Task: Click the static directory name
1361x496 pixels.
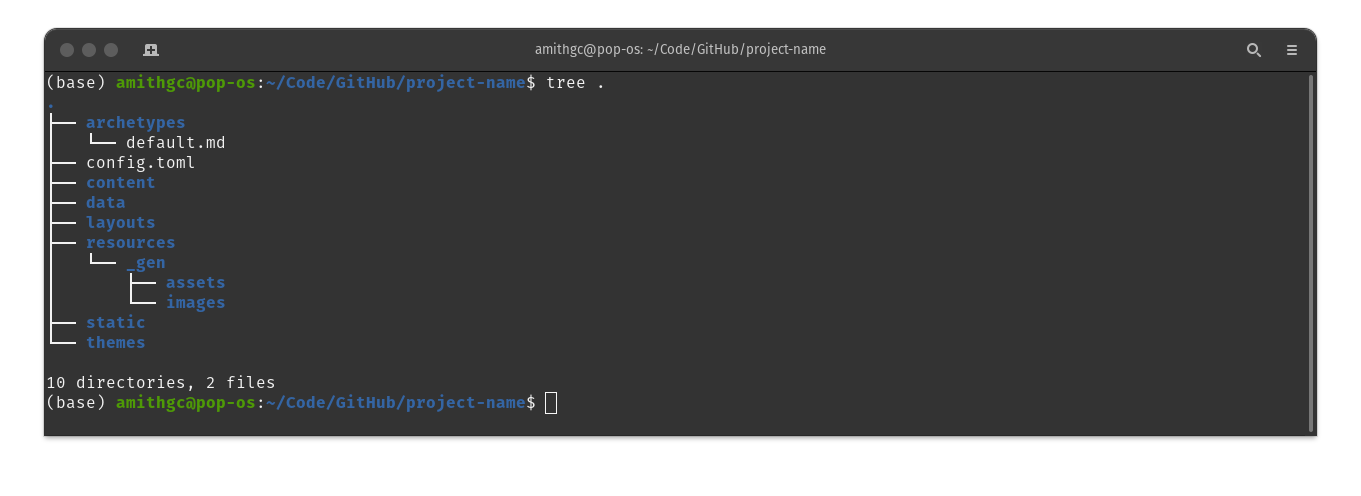Action: click(115, 323)
